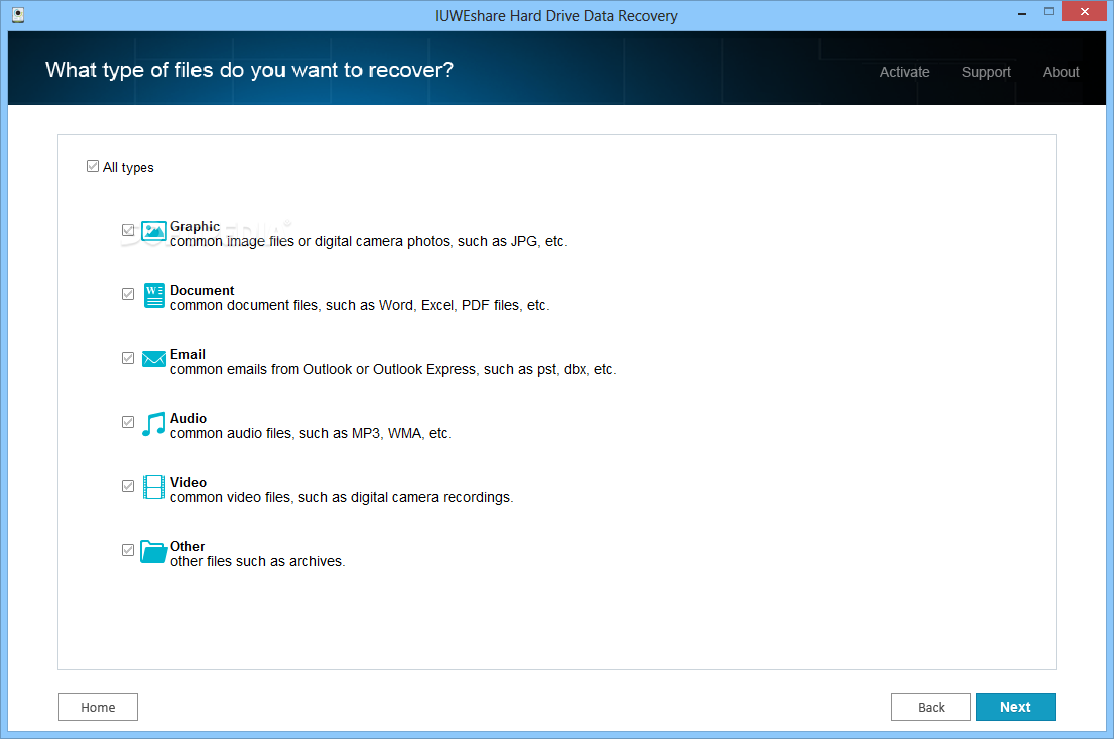Click the Email label
This screenshot has height=739, width=1114.
188,355
